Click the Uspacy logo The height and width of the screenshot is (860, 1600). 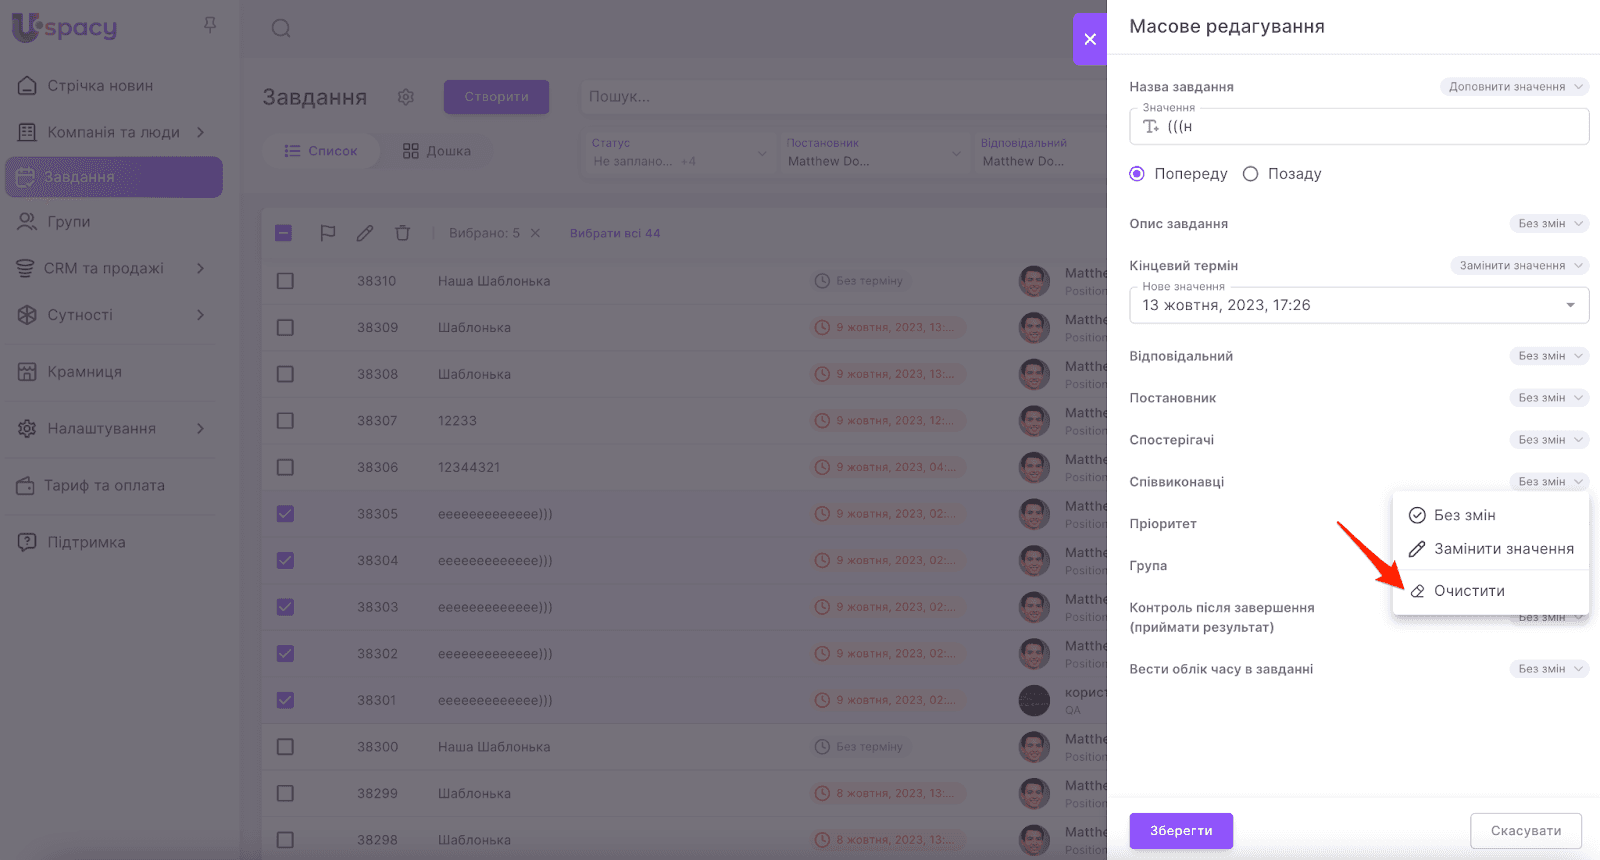(64, 27)
